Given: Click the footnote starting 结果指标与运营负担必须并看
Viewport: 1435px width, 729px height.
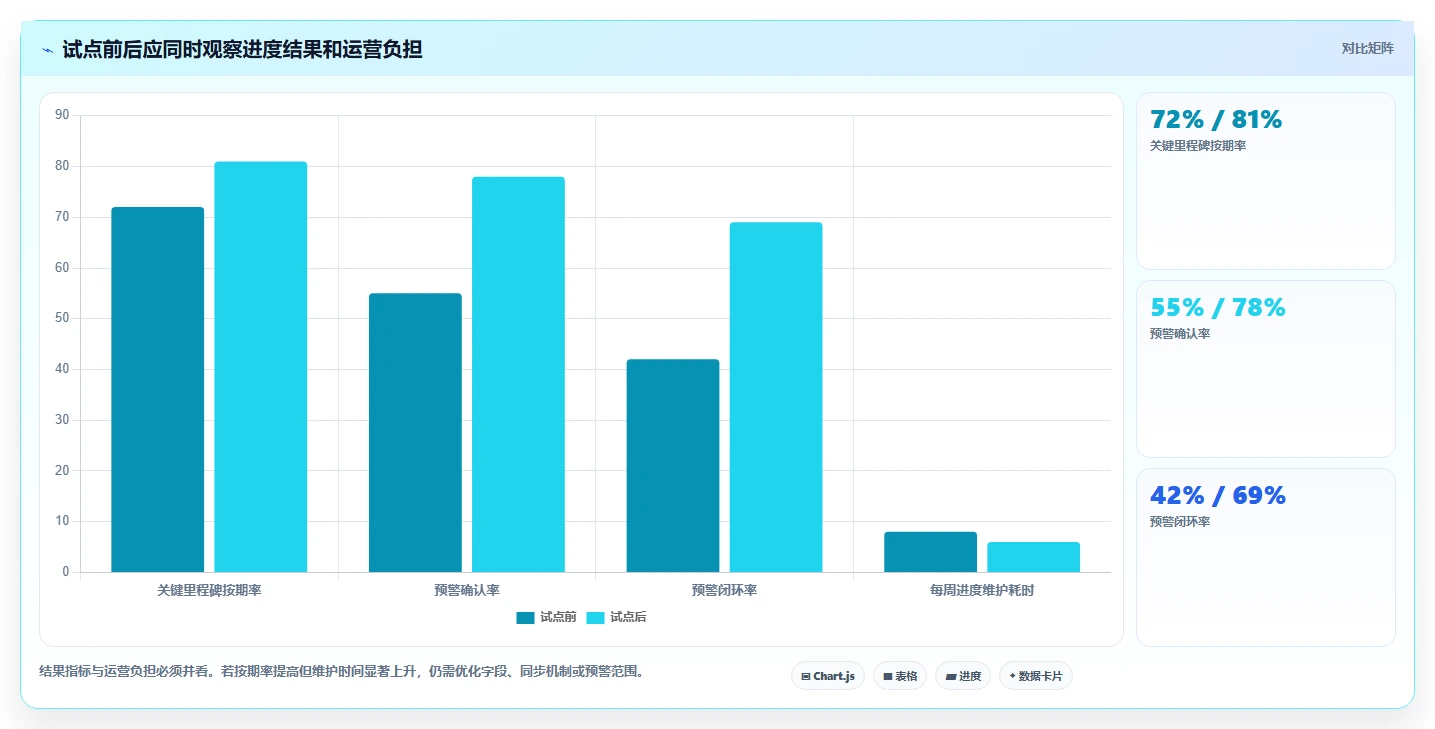Looking at the screenshot, I should [x=343, y=671].
